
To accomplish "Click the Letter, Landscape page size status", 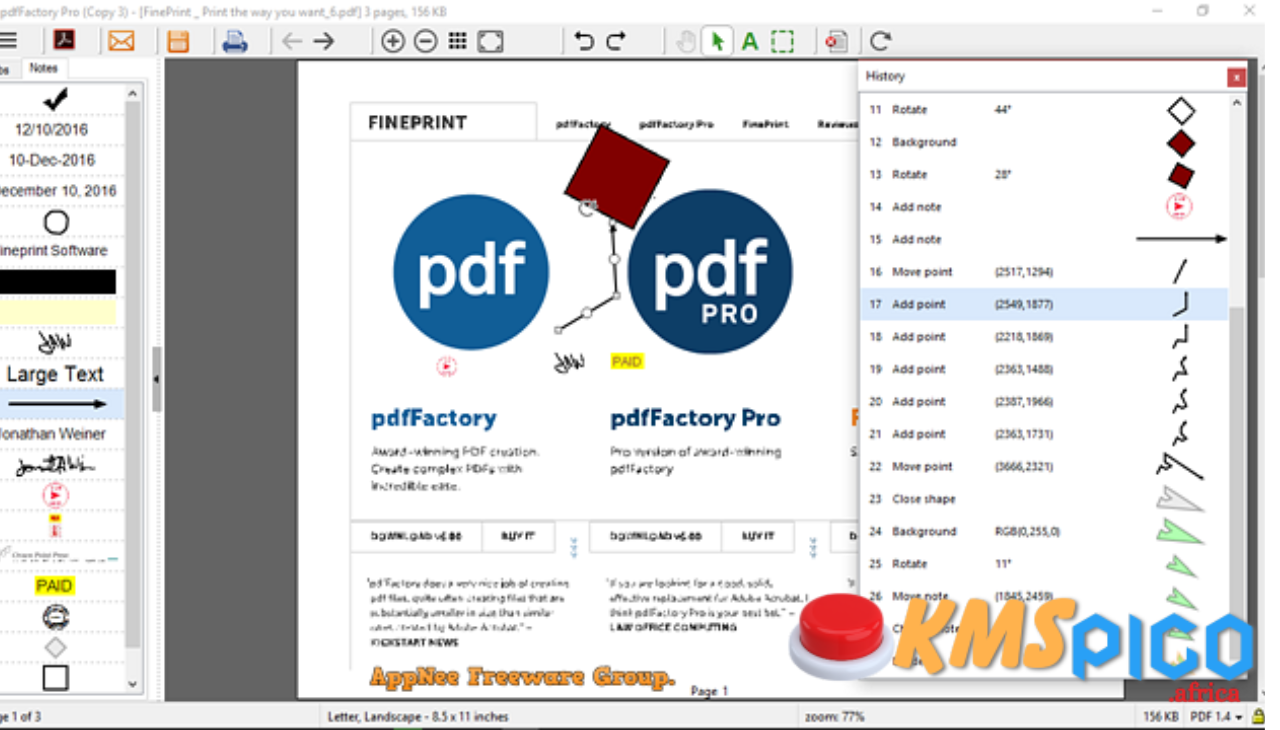I will pyautogui.click(x=418, y=717).
